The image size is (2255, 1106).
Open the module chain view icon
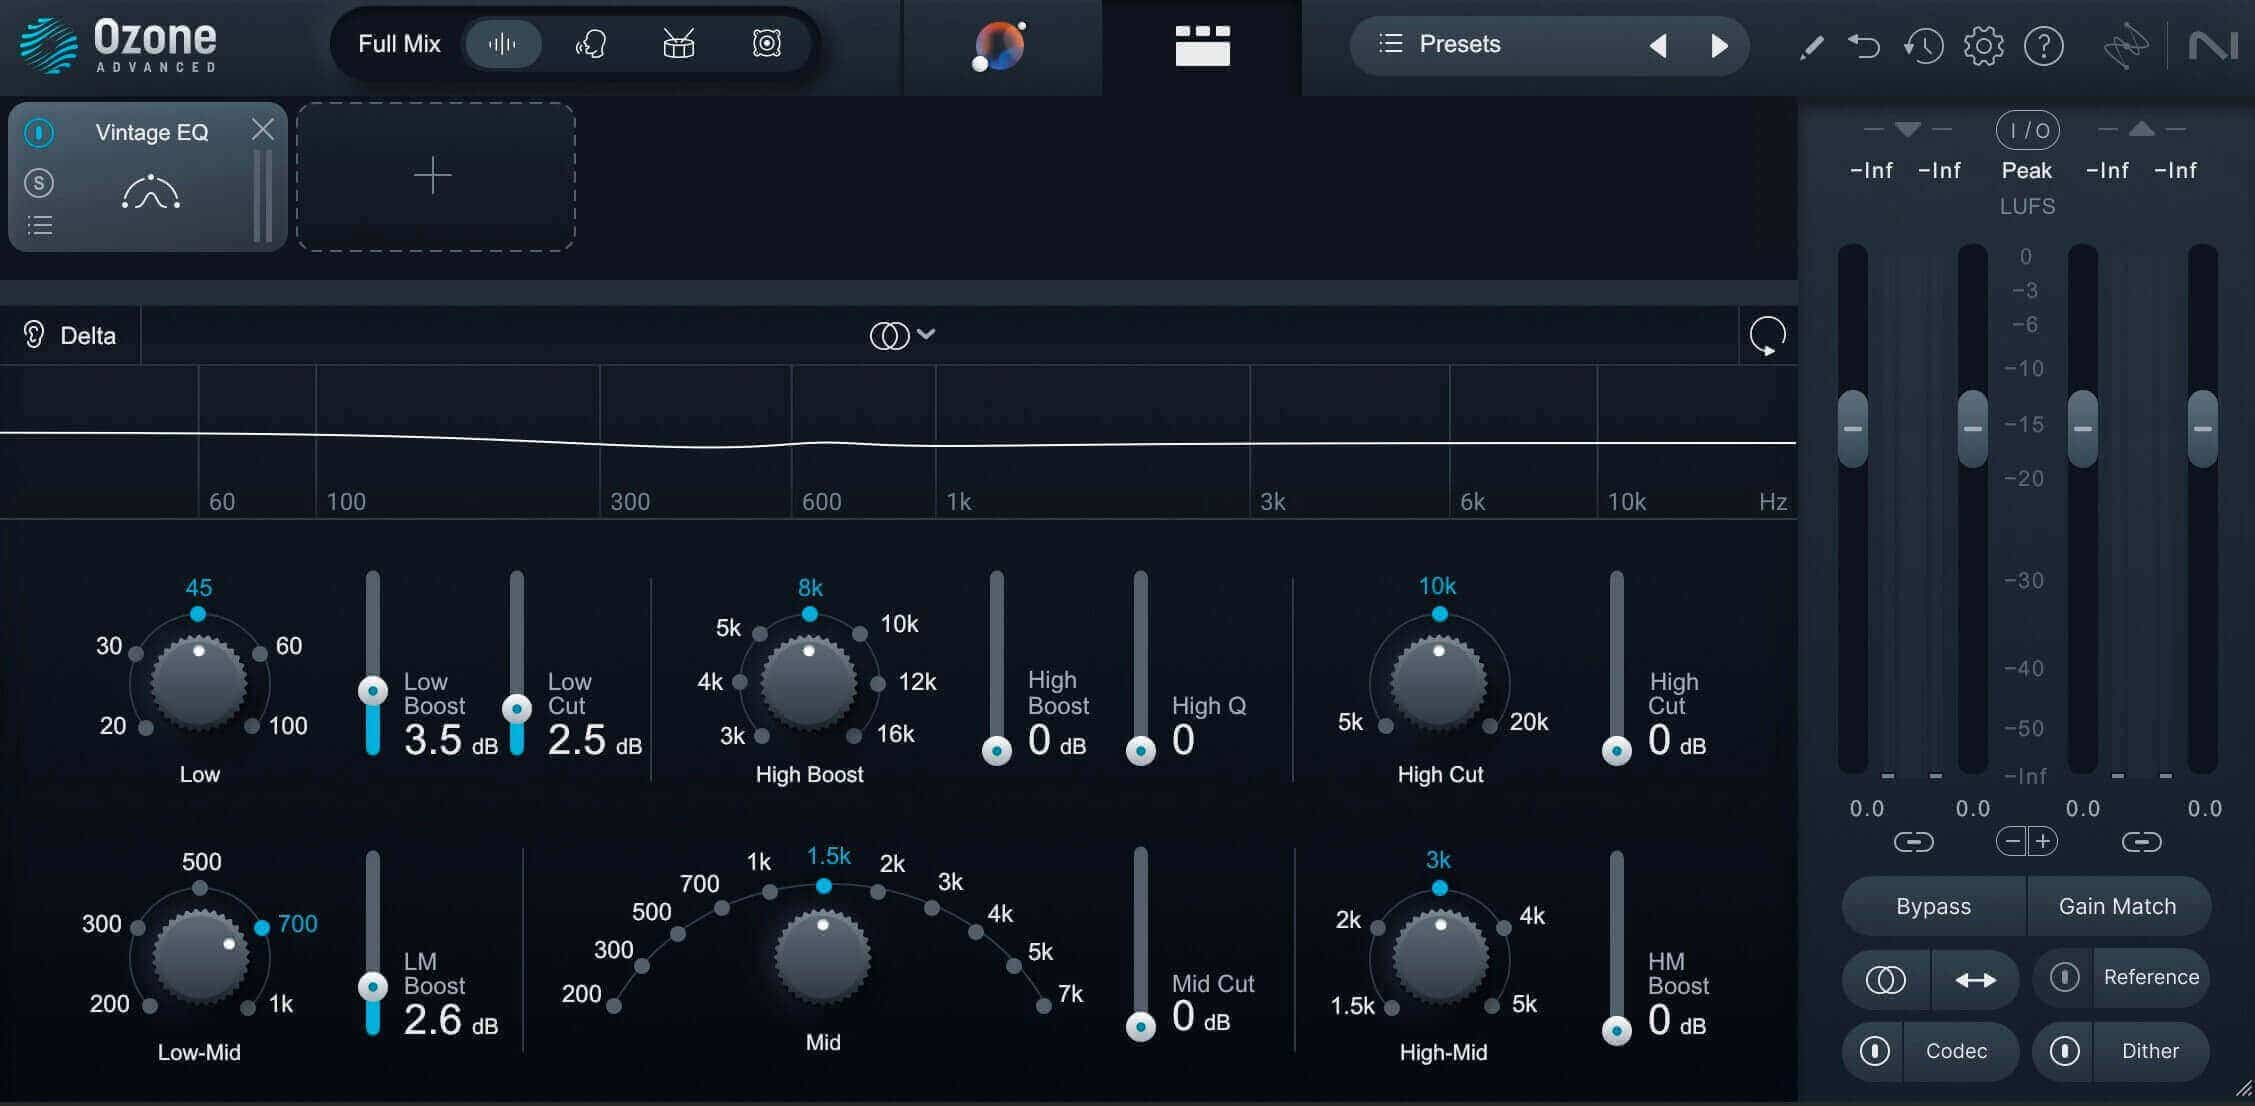1202,46
